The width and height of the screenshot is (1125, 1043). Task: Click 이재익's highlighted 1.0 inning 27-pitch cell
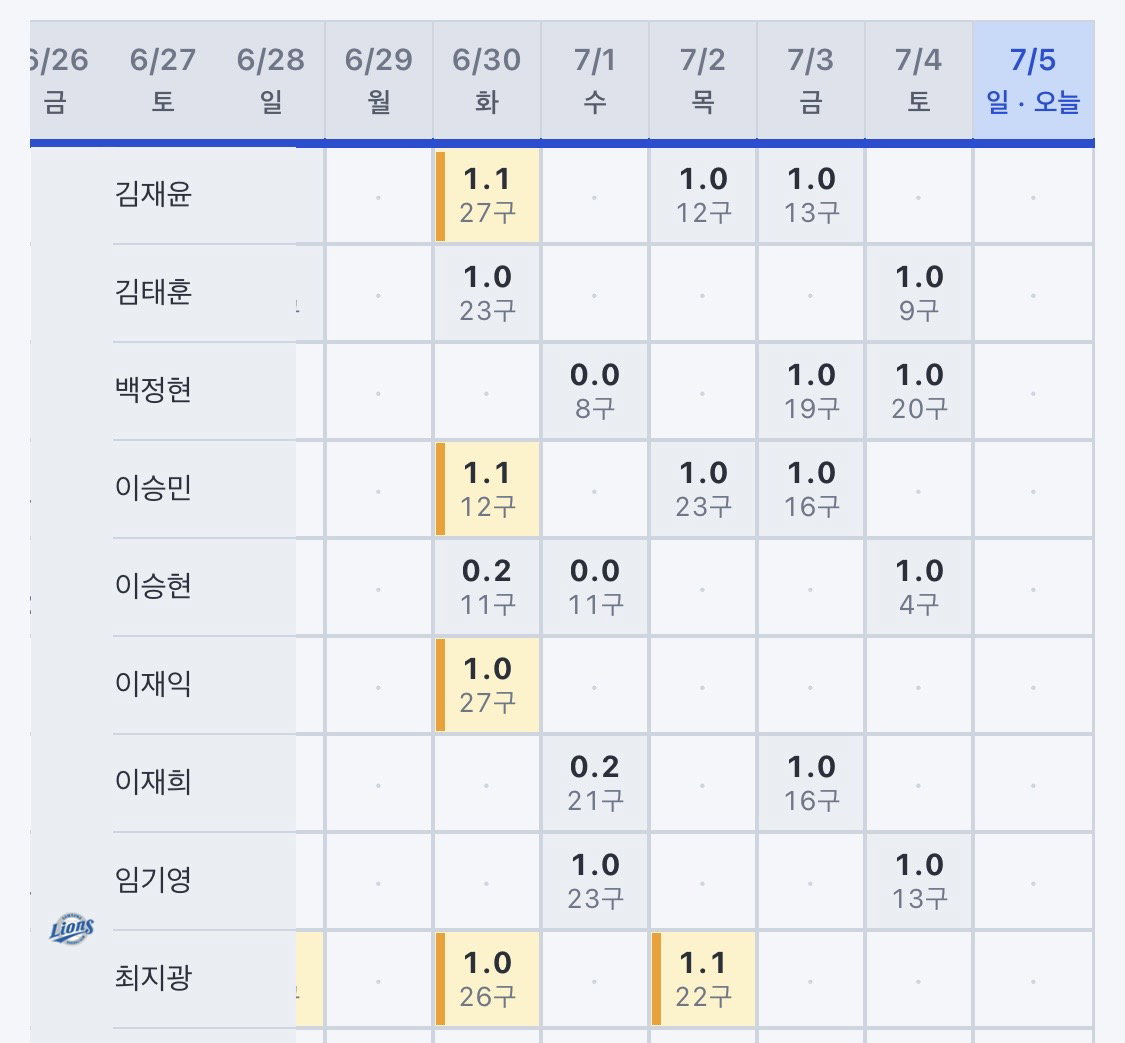[x=487, y=685]
